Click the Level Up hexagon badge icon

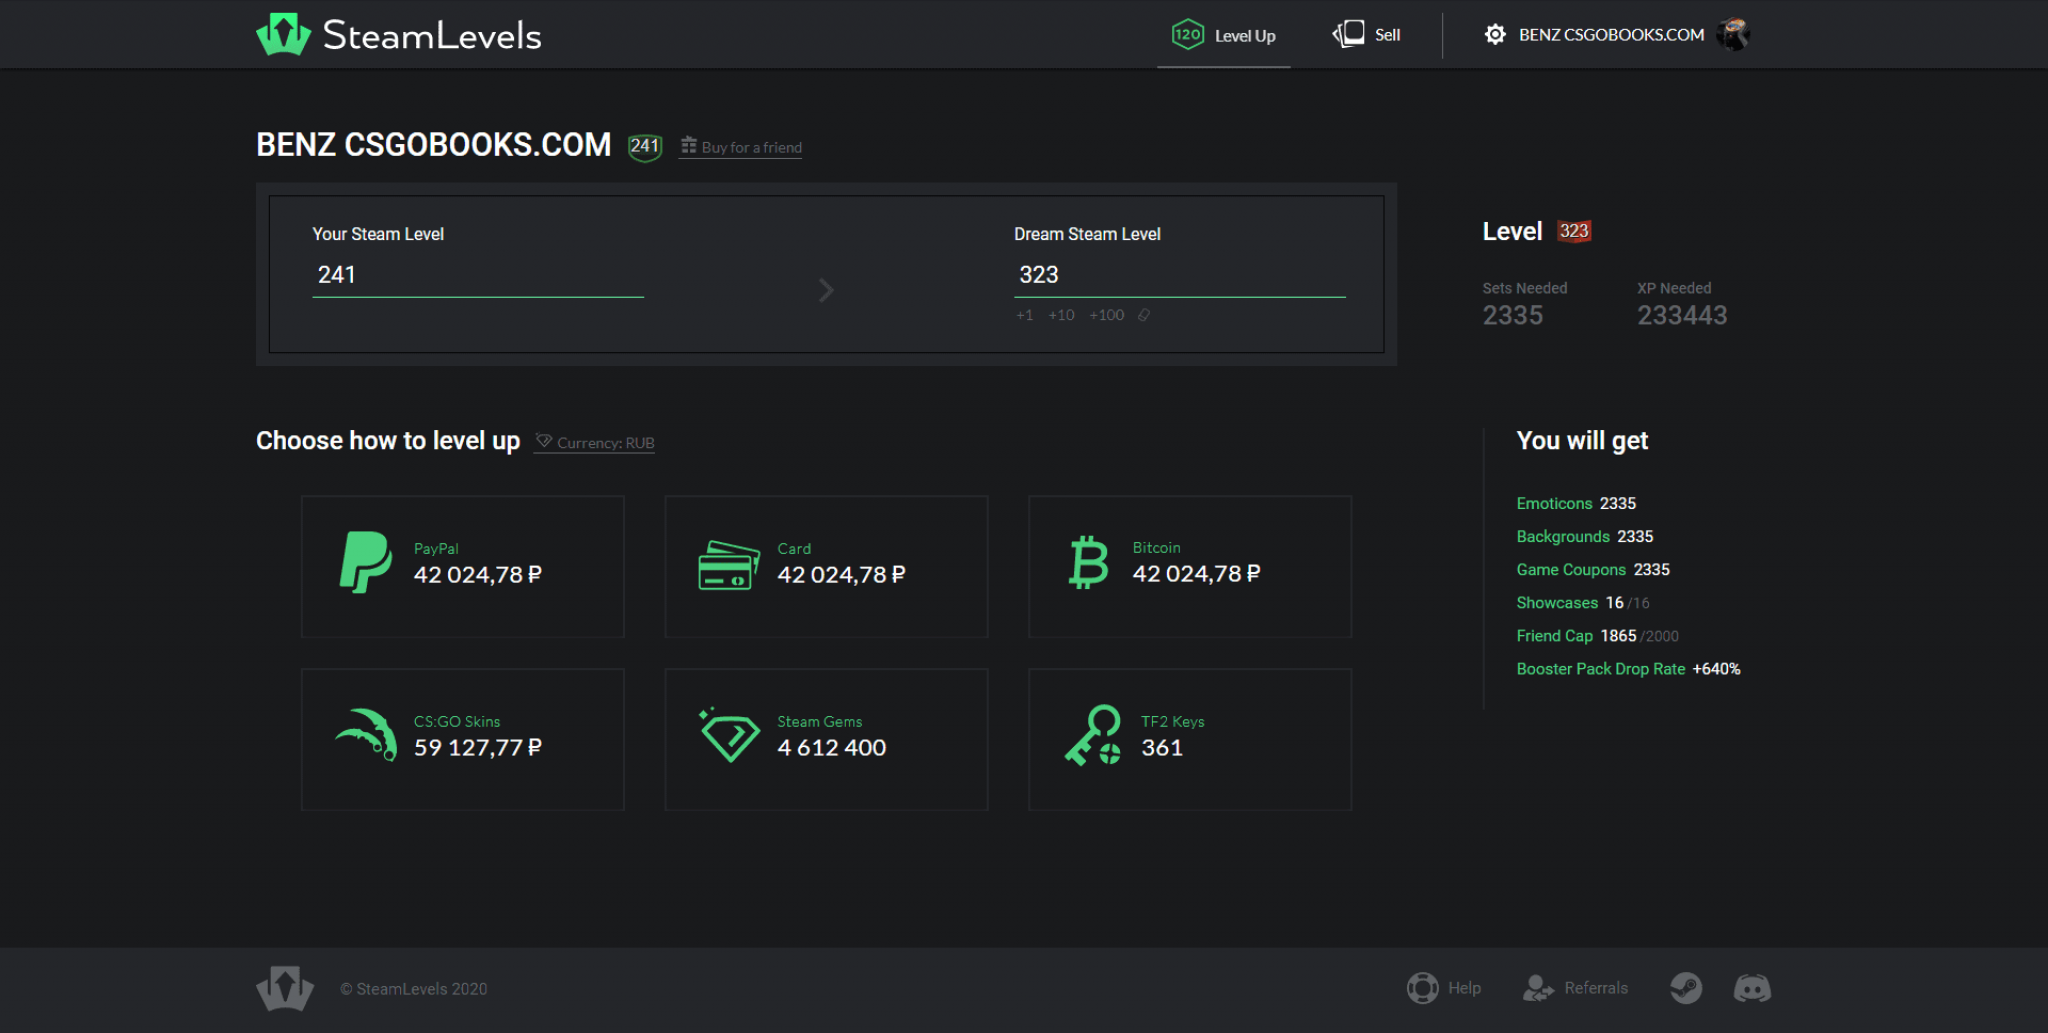[x=1187, y=35]
